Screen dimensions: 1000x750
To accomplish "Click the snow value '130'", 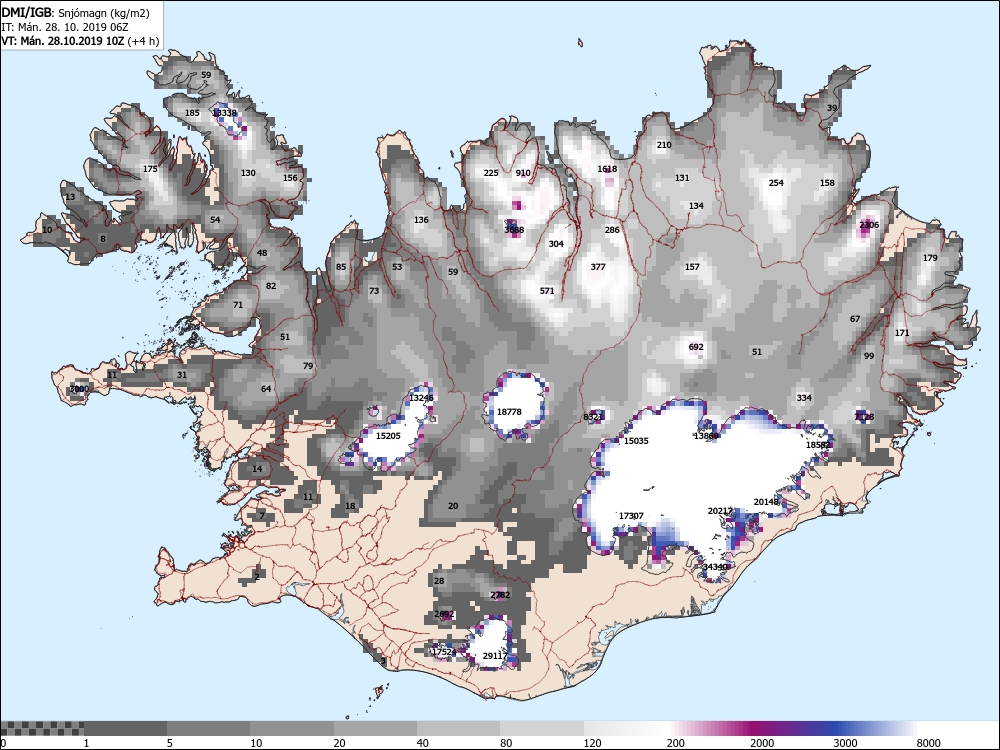I will pos(248,173).
